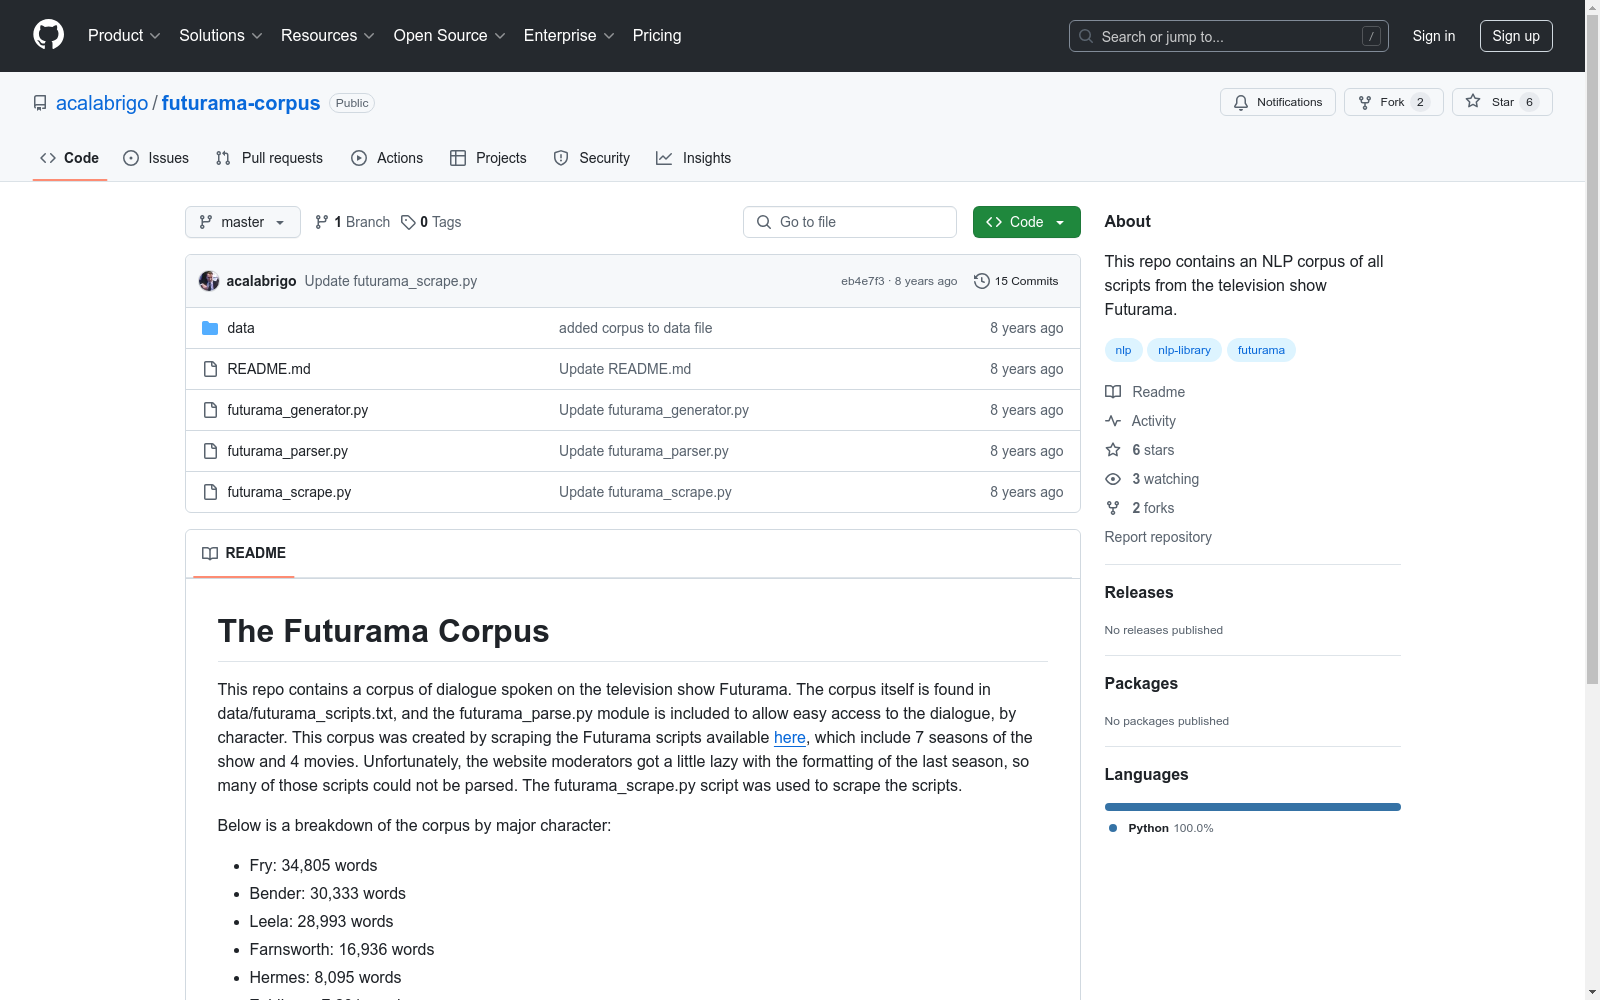Expand the Open Source menu
This screenshot has width=1600, height=1000.
coord(450,36)
